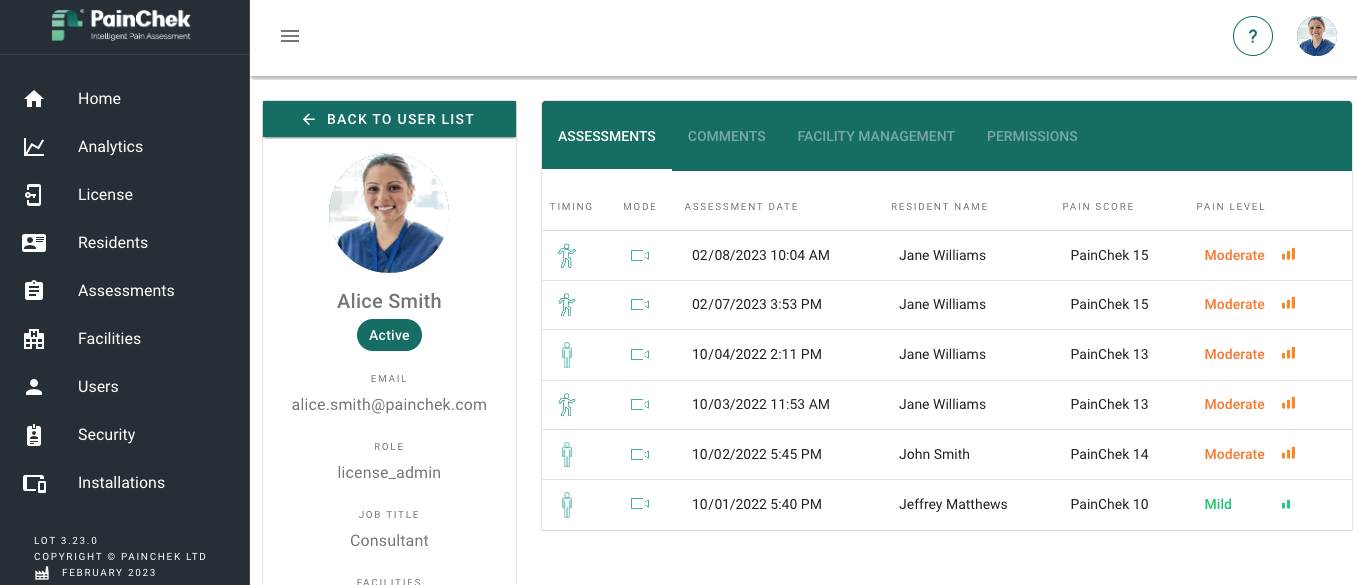1357x585 pixels.
Task: Click the camera mode icon for 02/08/2023 row
Action: (x=640, y=255)
